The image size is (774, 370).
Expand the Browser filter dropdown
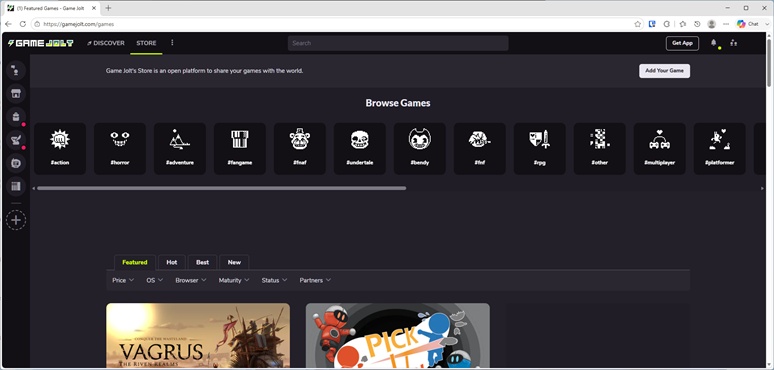191,280
